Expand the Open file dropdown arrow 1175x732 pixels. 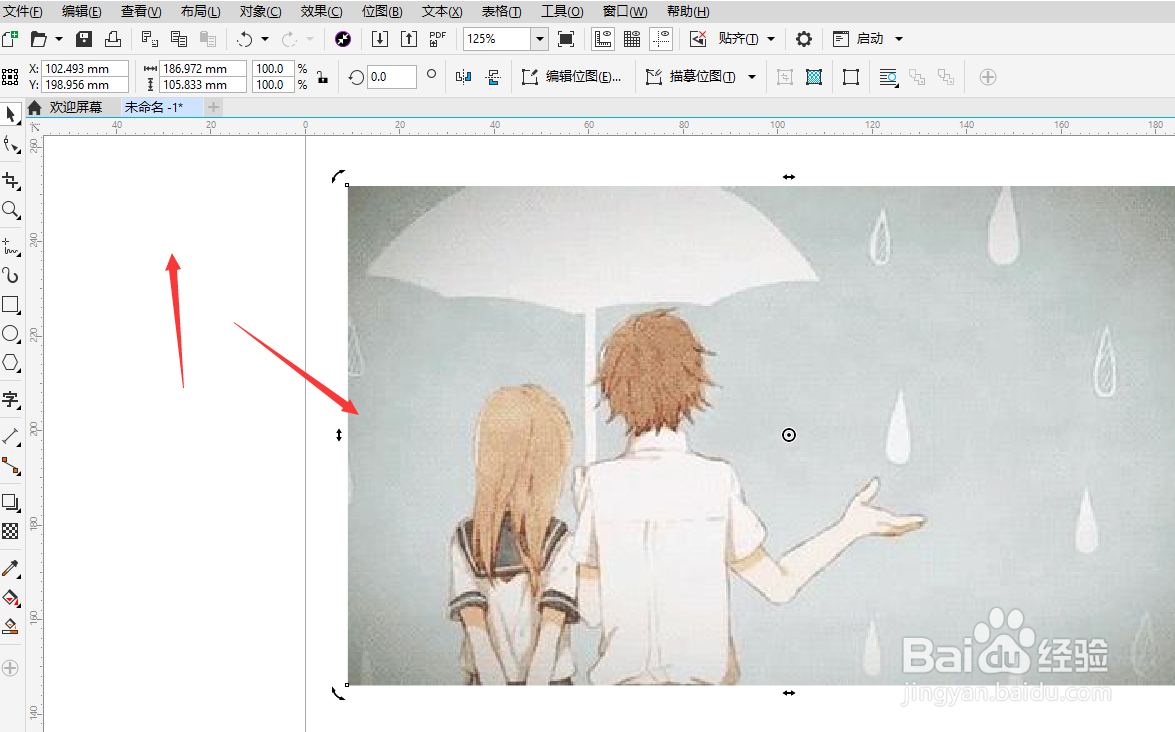(x=58, y=39)
